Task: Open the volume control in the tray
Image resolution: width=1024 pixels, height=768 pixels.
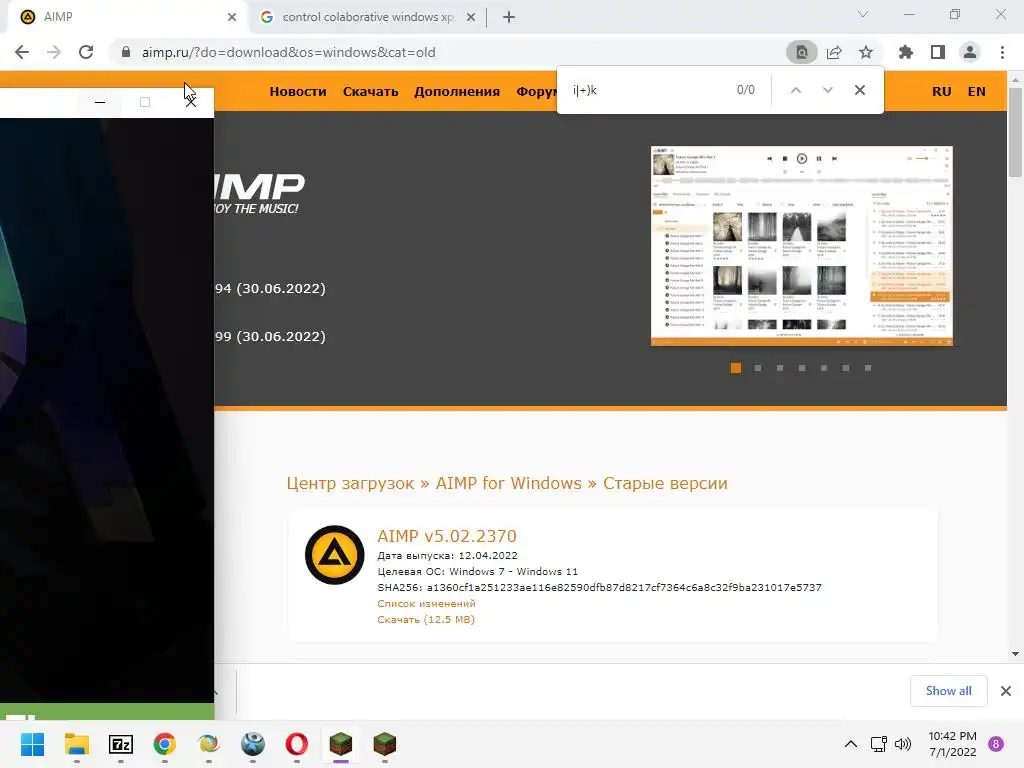Action: (903, 744)
